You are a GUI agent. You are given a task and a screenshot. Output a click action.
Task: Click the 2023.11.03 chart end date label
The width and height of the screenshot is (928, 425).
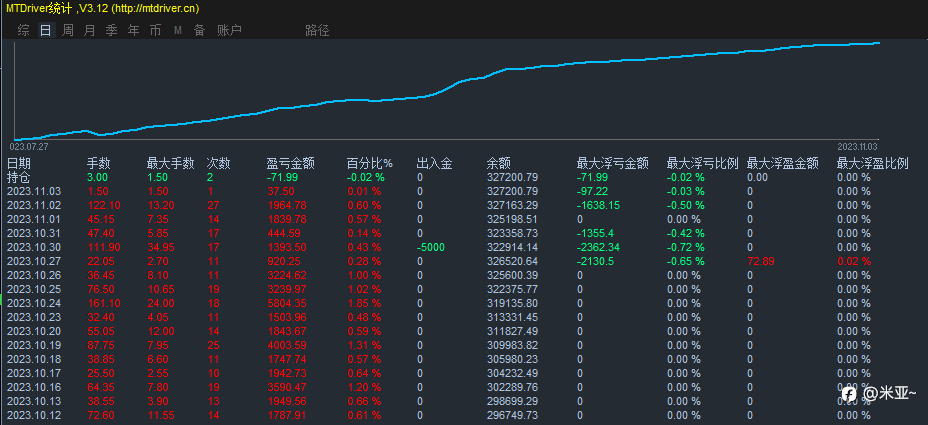pos(858,147)
